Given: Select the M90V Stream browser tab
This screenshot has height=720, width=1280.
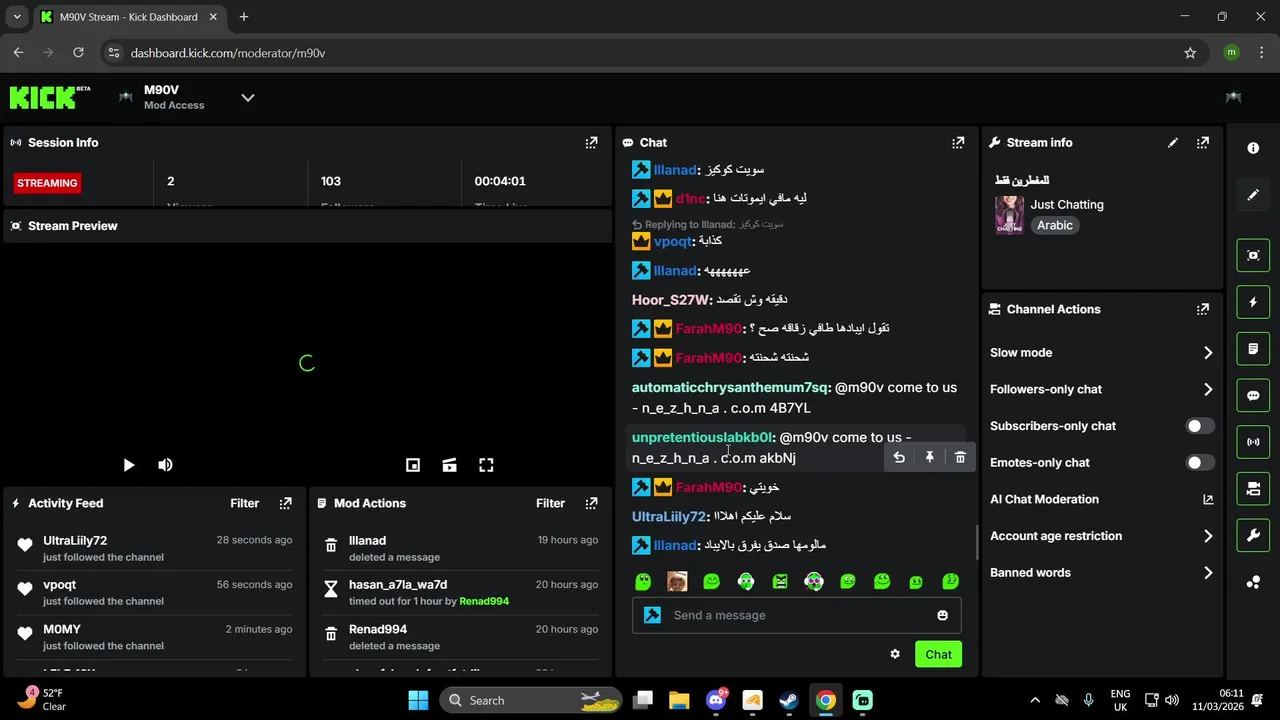Looking at the screenshot, I should [x=129, y=17].
